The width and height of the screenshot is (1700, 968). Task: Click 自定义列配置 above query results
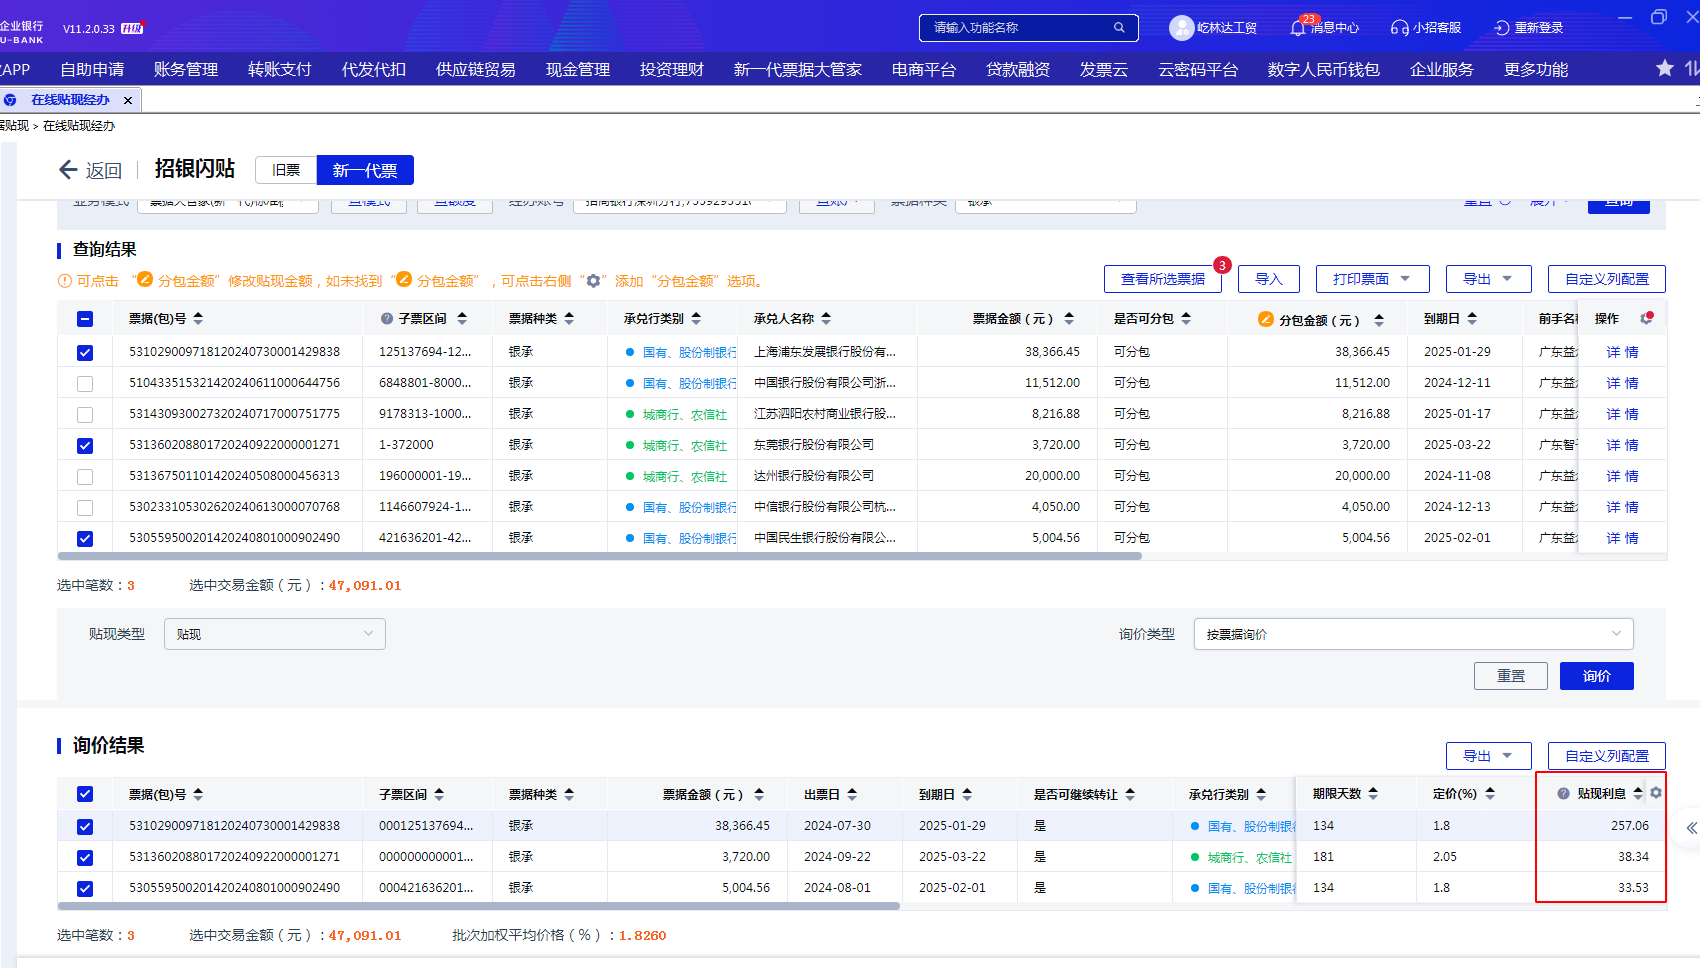point(1607,279)
